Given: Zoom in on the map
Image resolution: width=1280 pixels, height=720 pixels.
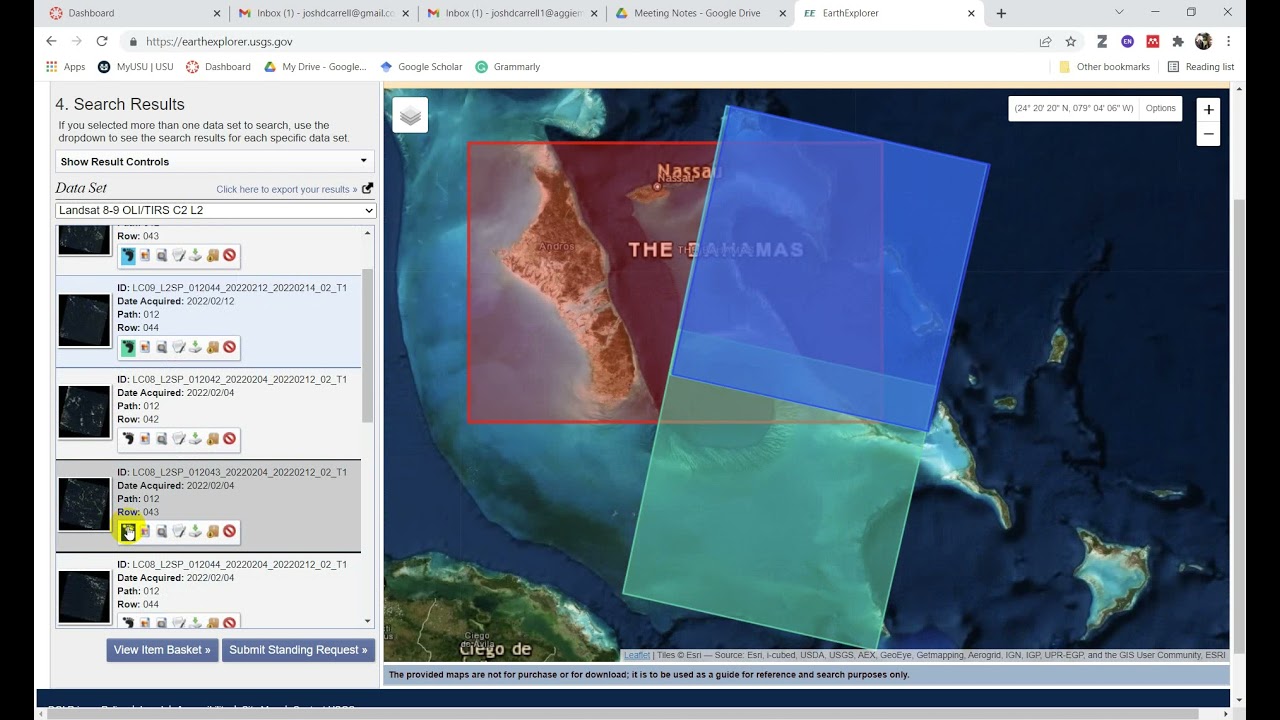Looking at the screenshot, I should (x=1208, y=110).
